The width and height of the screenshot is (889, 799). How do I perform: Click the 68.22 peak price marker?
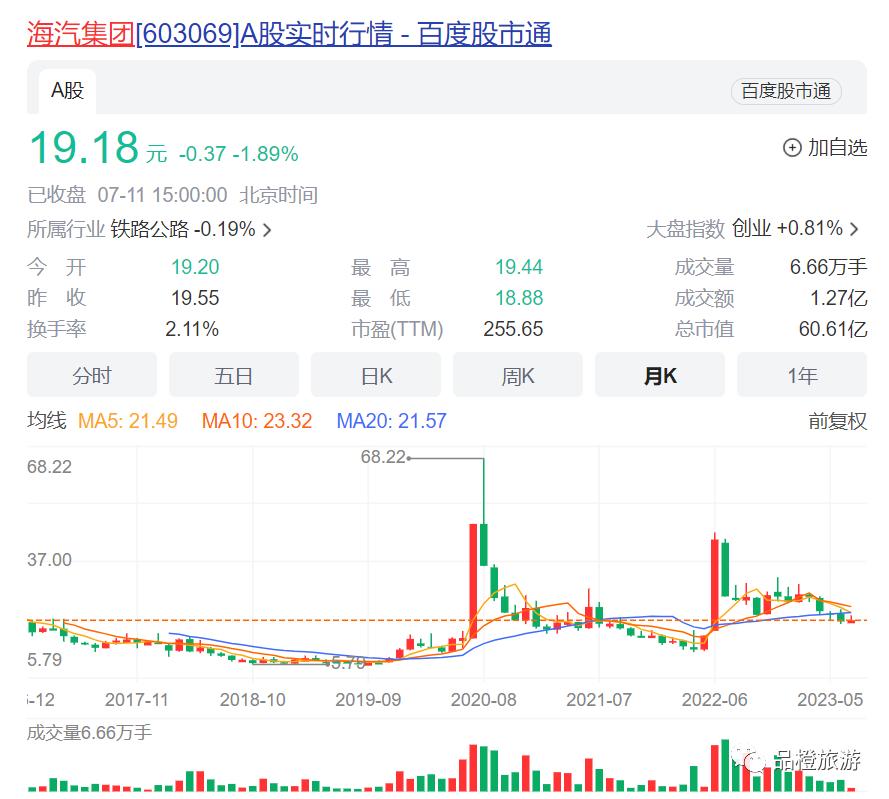click(x=383, y=456)
